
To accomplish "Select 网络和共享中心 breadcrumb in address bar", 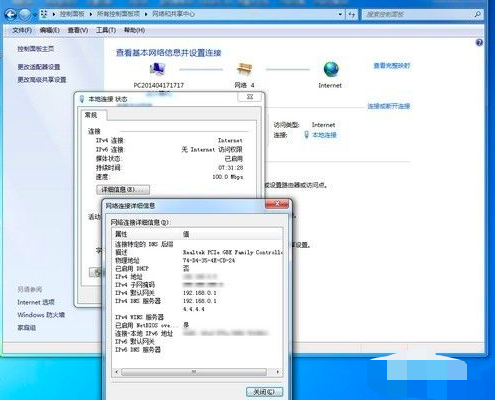I will [173, 14].
